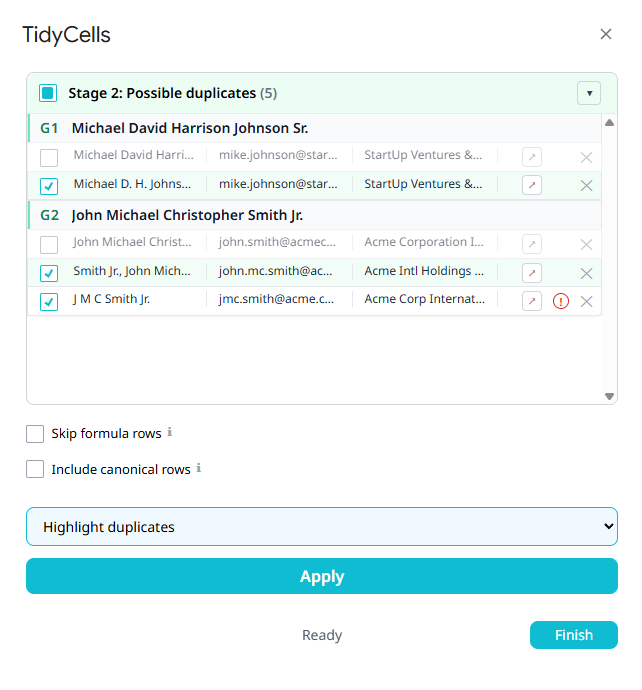Remove the Smith Jr., John row

[587, 272]
